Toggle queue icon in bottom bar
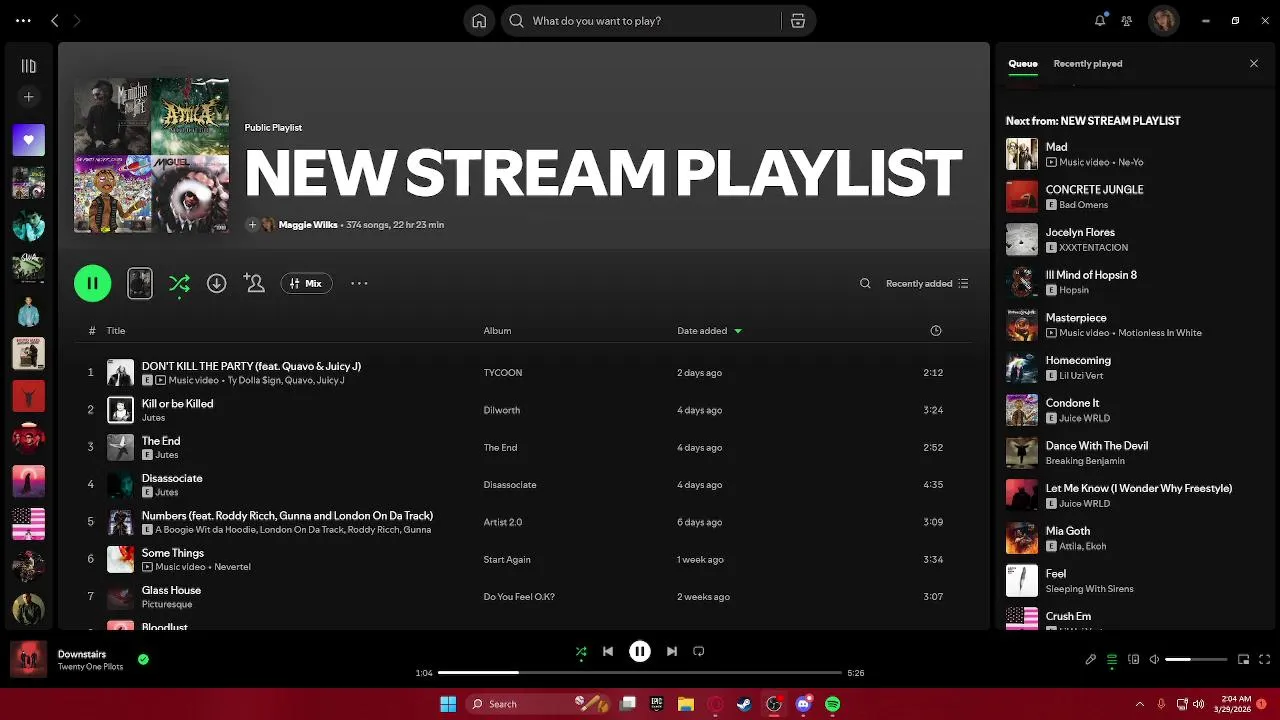 click(1112, 660)
